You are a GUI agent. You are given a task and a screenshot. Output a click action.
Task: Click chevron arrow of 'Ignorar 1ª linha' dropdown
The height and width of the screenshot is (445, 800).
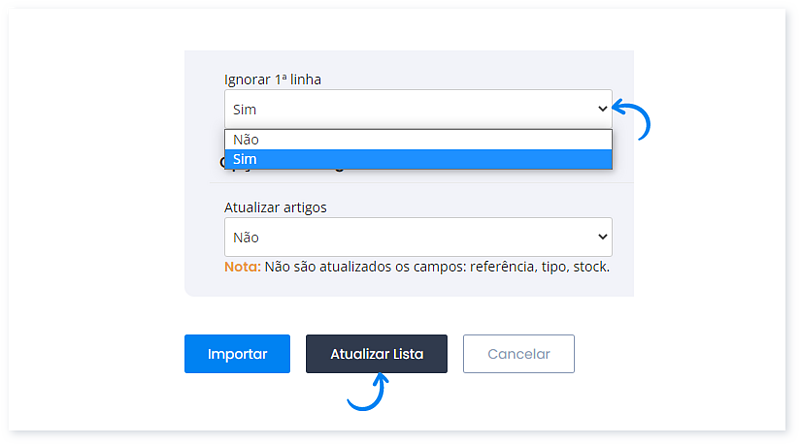coord(602,108)
